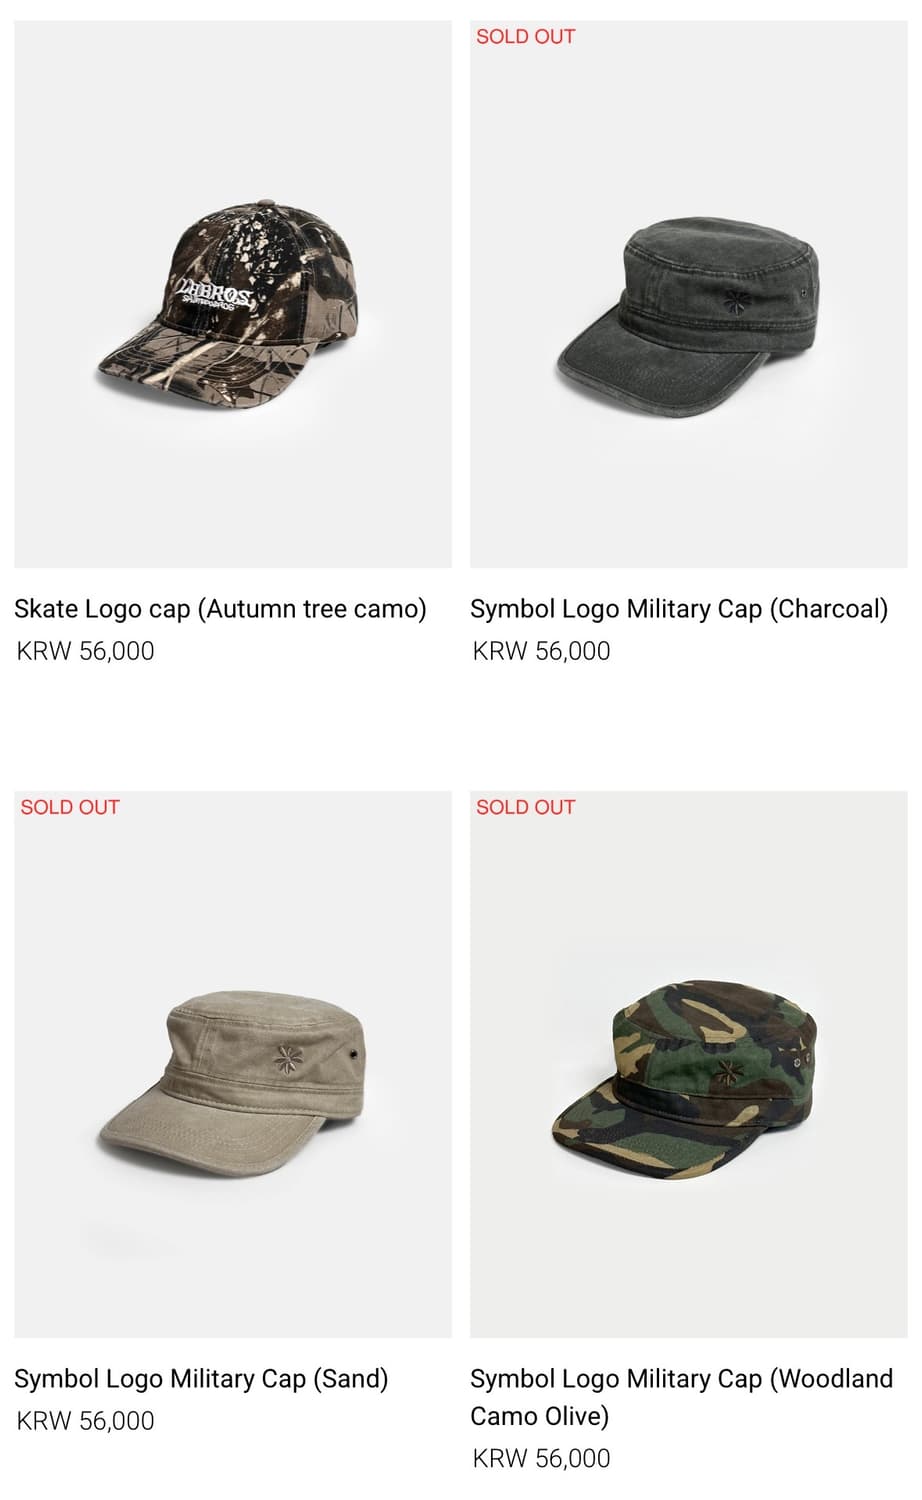Click Skate Logo cap (Autumn tree camo) title

click(220, 609)
